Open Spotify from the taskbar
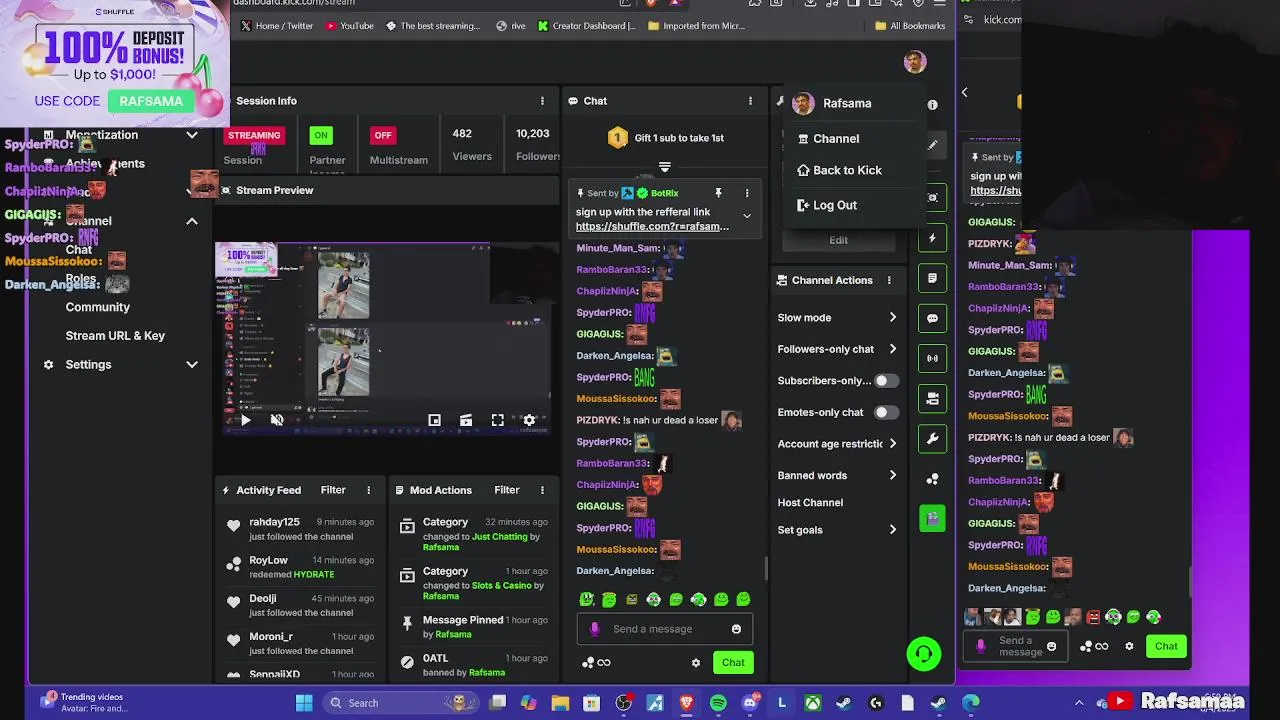Image resolution: width=1280 pixels, height=720 pixels. 718,703
